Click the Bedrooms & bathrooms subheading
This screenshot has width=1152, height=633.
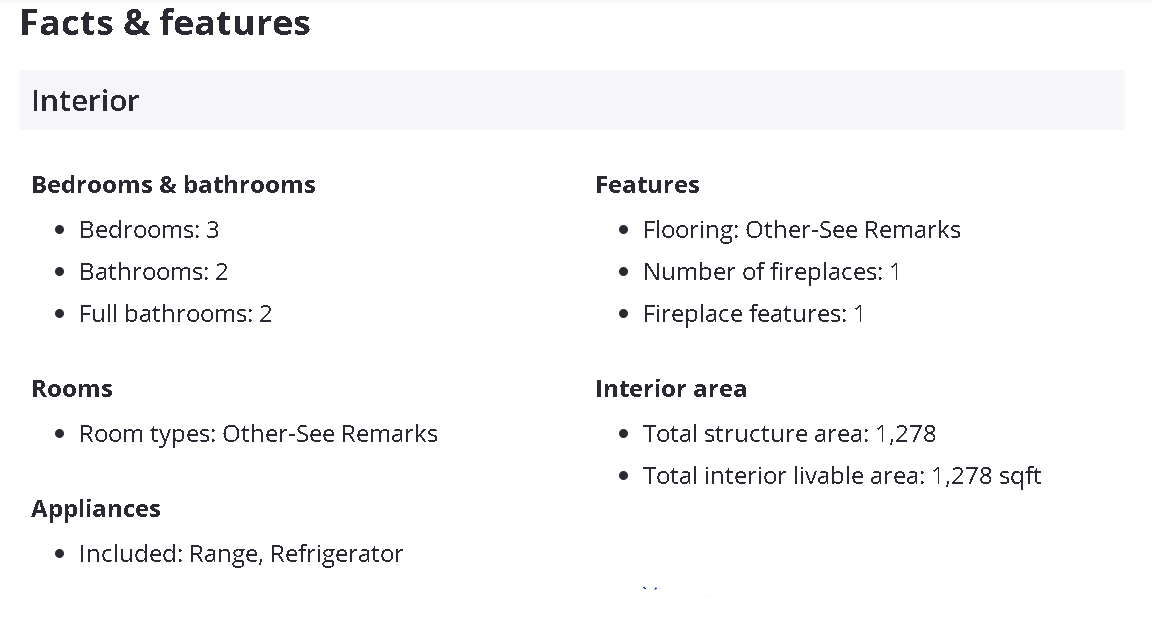coord(173,185)
